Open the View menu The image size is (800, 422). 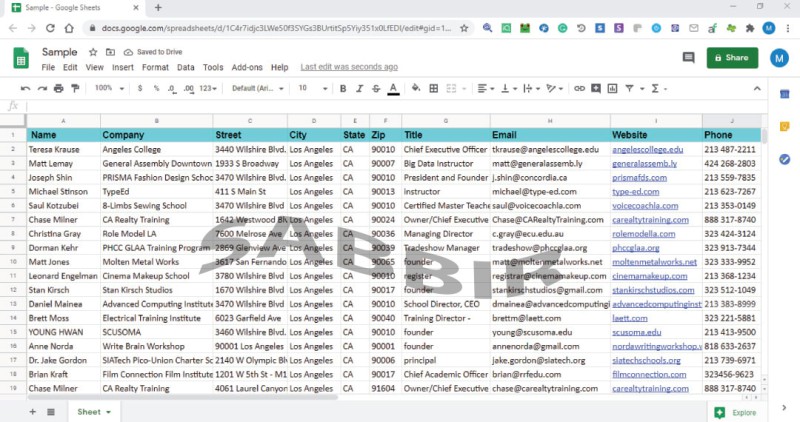(x=94, y=67)
